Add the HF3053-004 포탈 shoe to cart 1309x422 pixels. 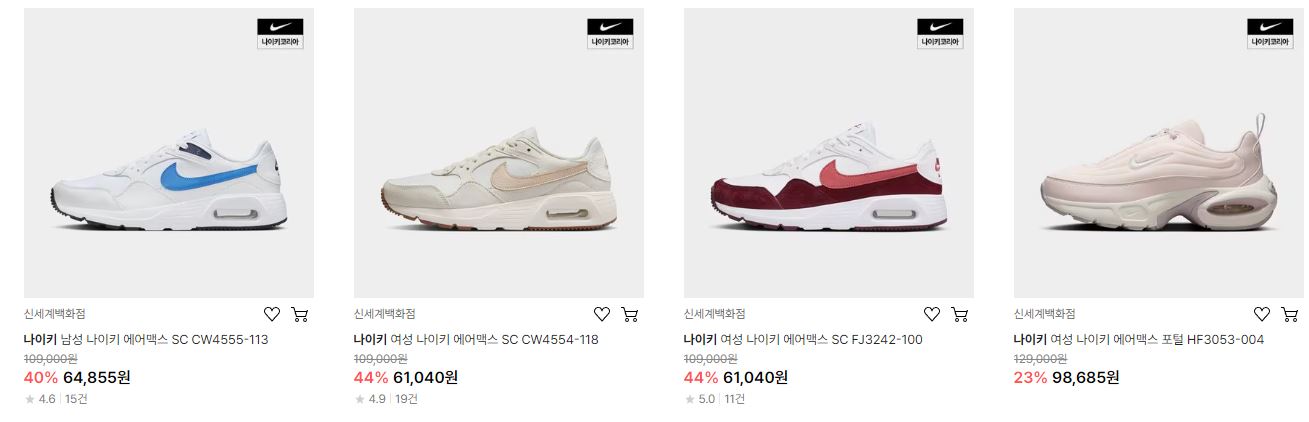1289,314
